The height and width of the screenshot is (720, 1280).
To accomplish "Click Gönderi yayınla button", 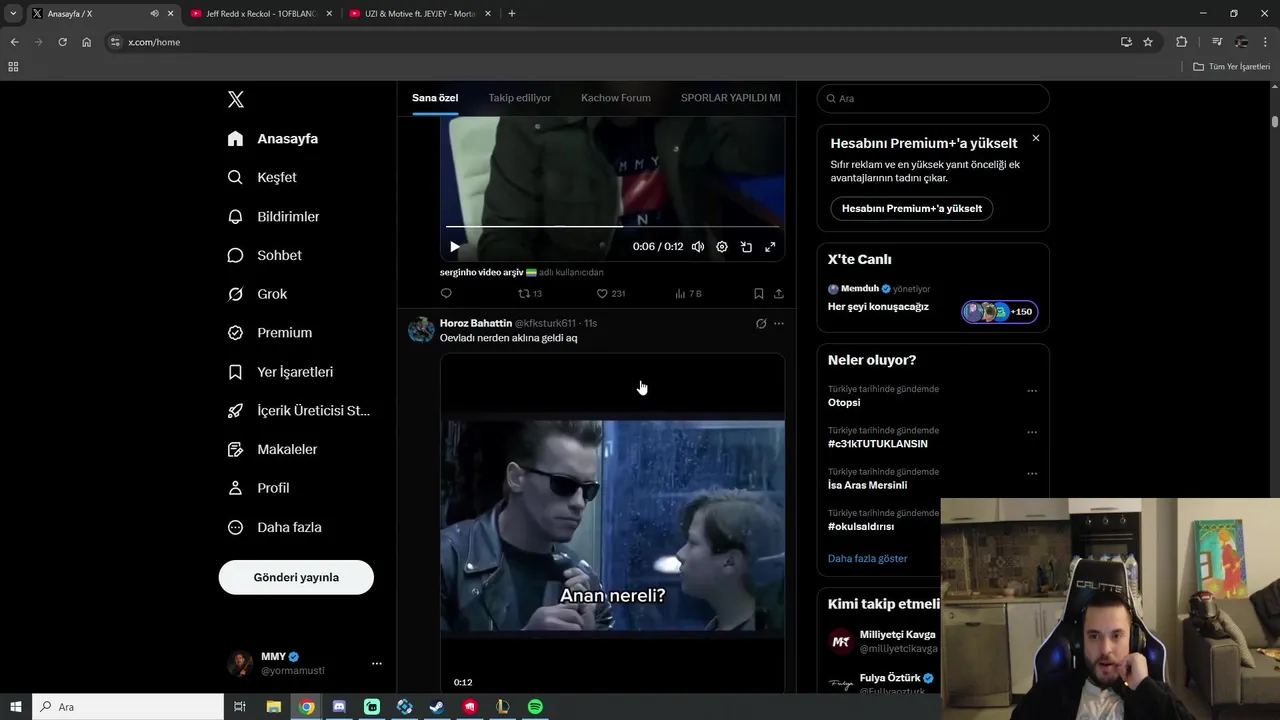I will click(x=296, y=577).
